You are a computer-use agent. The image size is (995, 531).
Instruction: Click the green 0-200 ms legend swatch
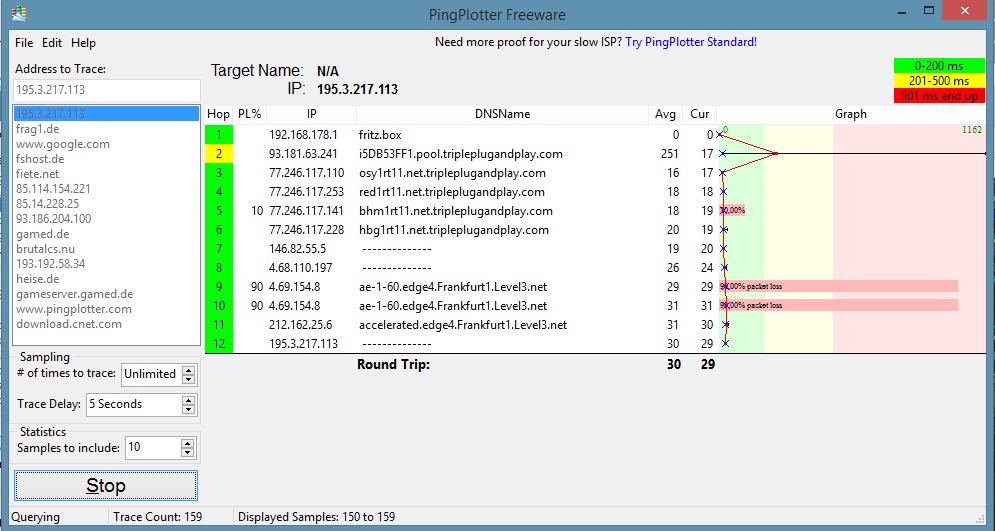939,66
